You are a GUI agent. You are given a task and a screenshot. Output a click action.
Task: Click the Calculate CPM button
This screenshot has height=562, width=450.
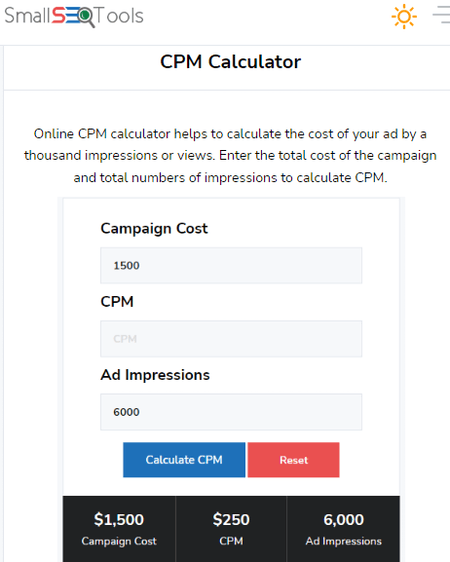pos(184,460)
